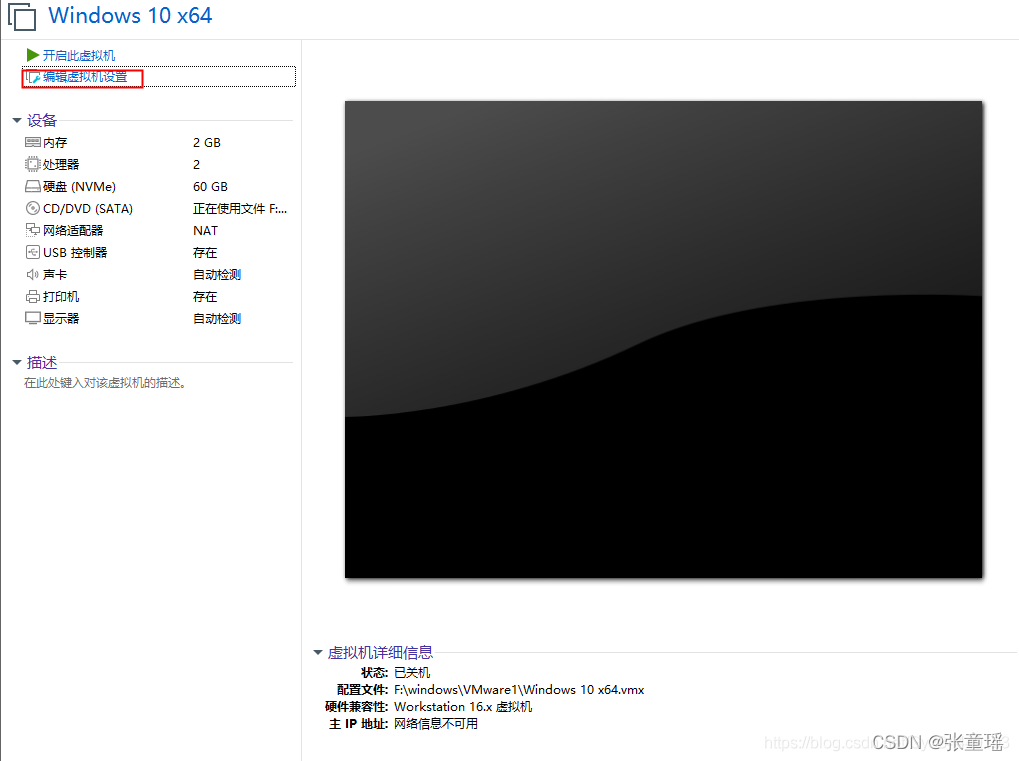The width and height of the screenshot is (1019, 761).
Task: Collapse the 虚拟机详细信息 details section
Action: pyautogui.click(x=318, y=652)
